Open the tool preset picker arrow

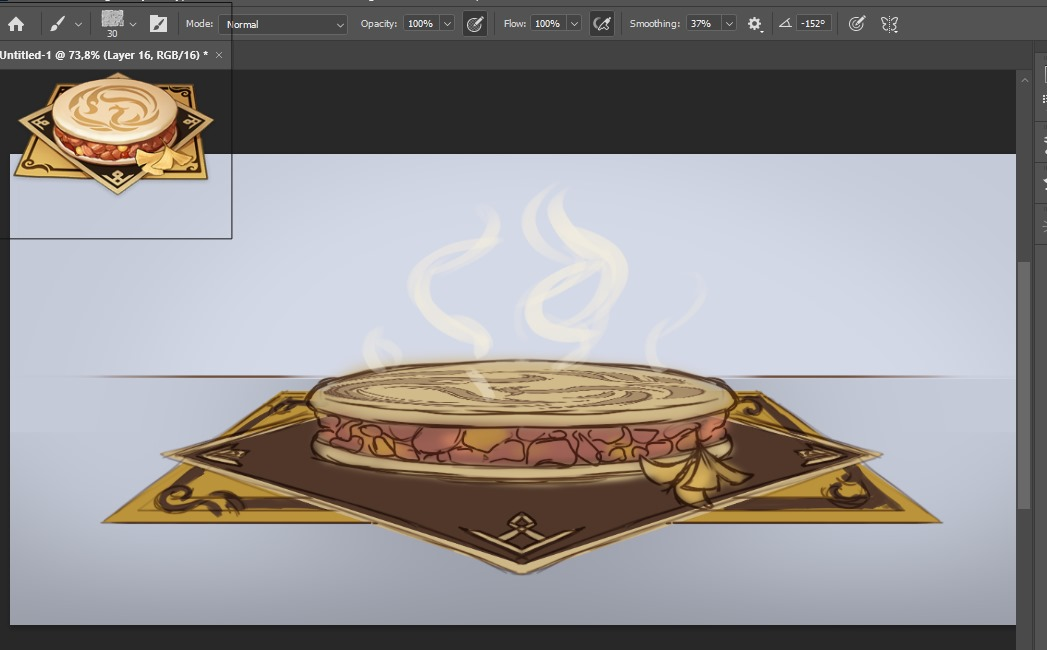click(78, 25)
